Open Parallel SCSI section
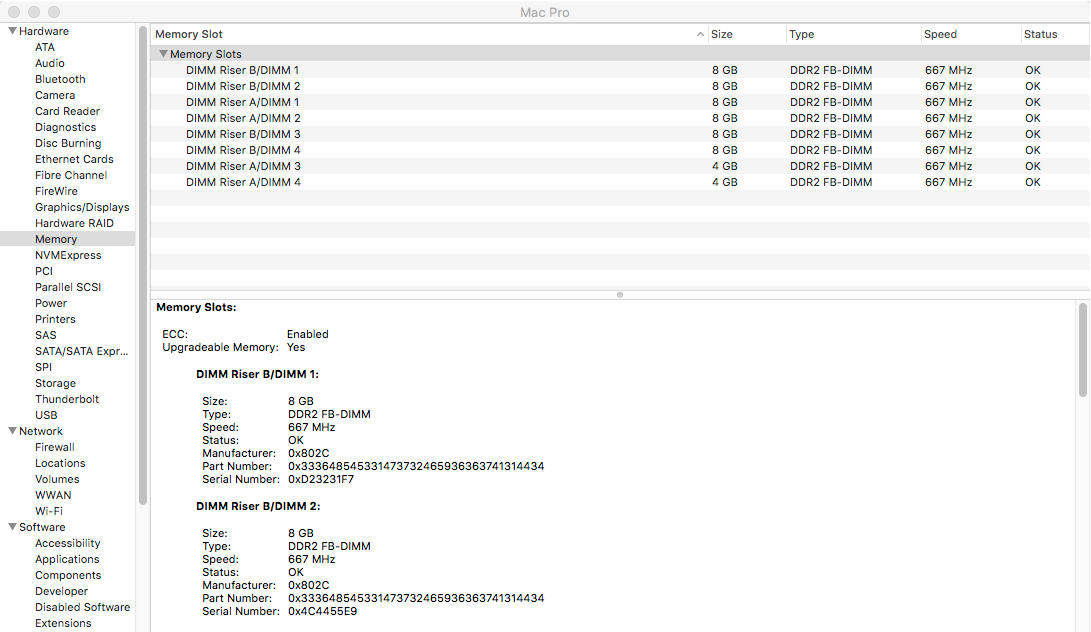 pyautogui.click(x=68, y=287)
